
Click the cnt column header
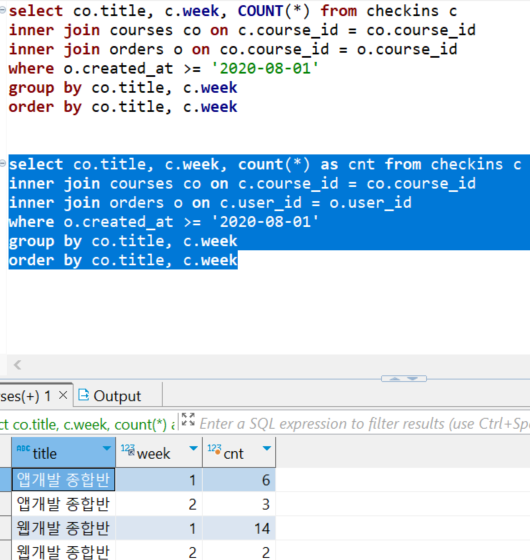point(239,452)
